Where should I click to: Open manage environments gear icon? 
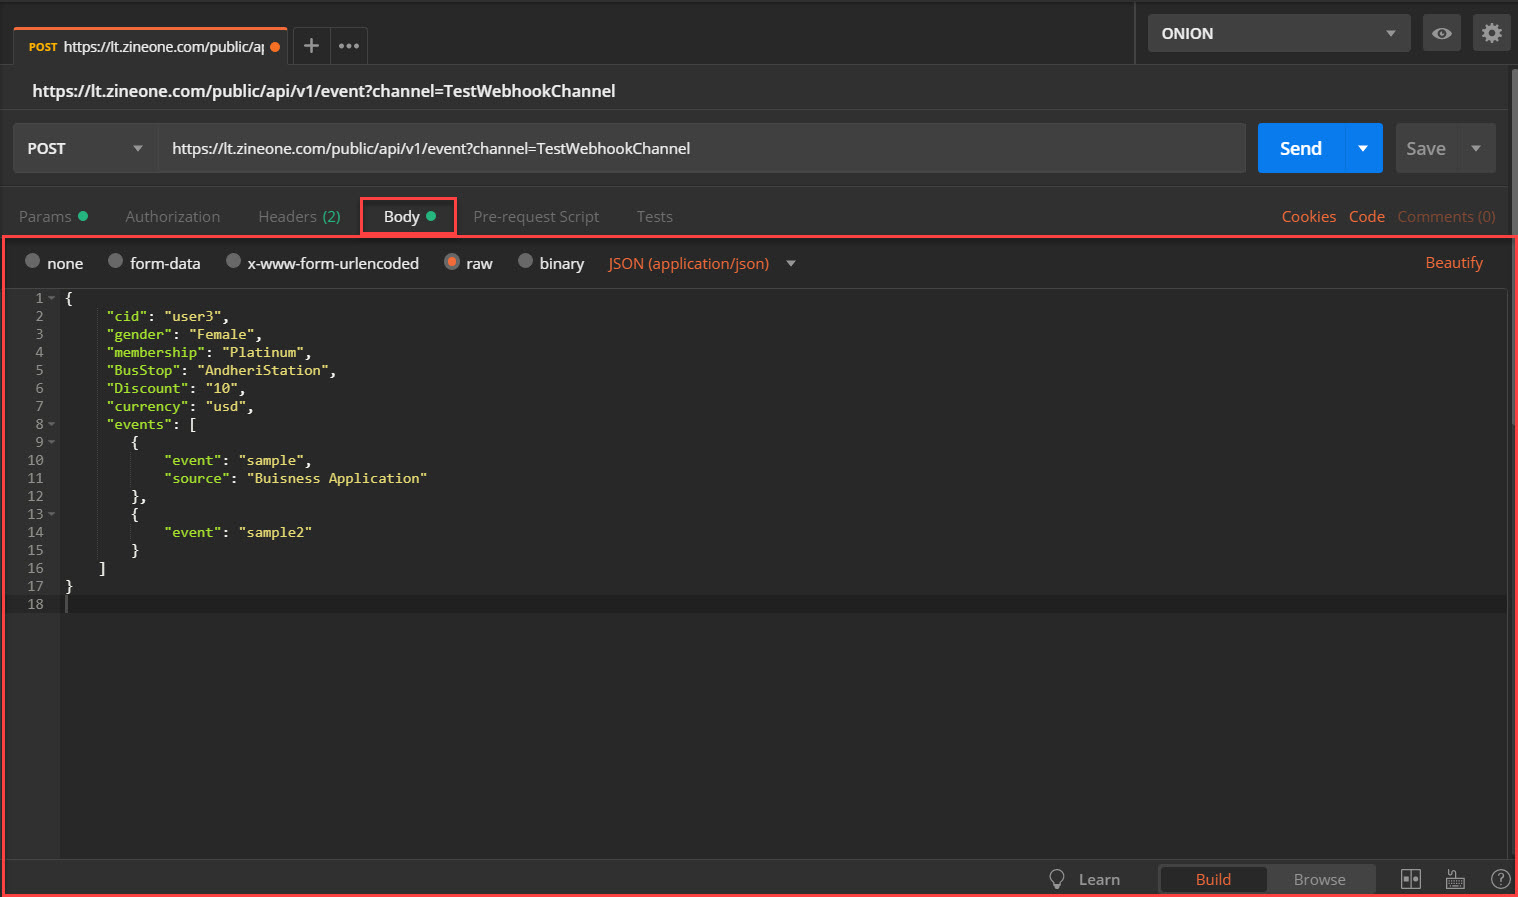pyautogui.click(x=1491, y=33)
